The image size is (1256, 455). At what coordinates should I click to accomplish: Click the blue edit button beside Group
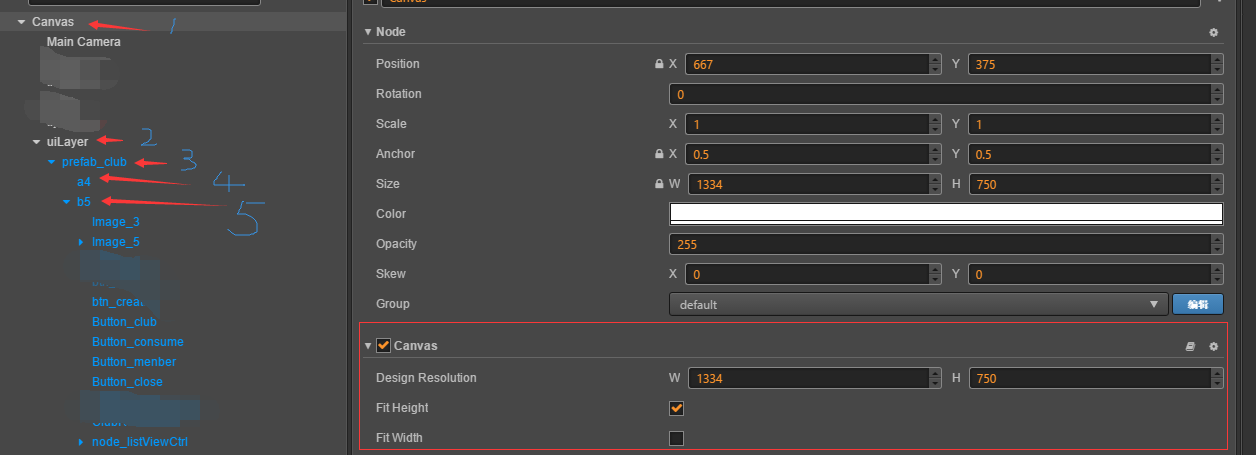(x=1197, y=304)
